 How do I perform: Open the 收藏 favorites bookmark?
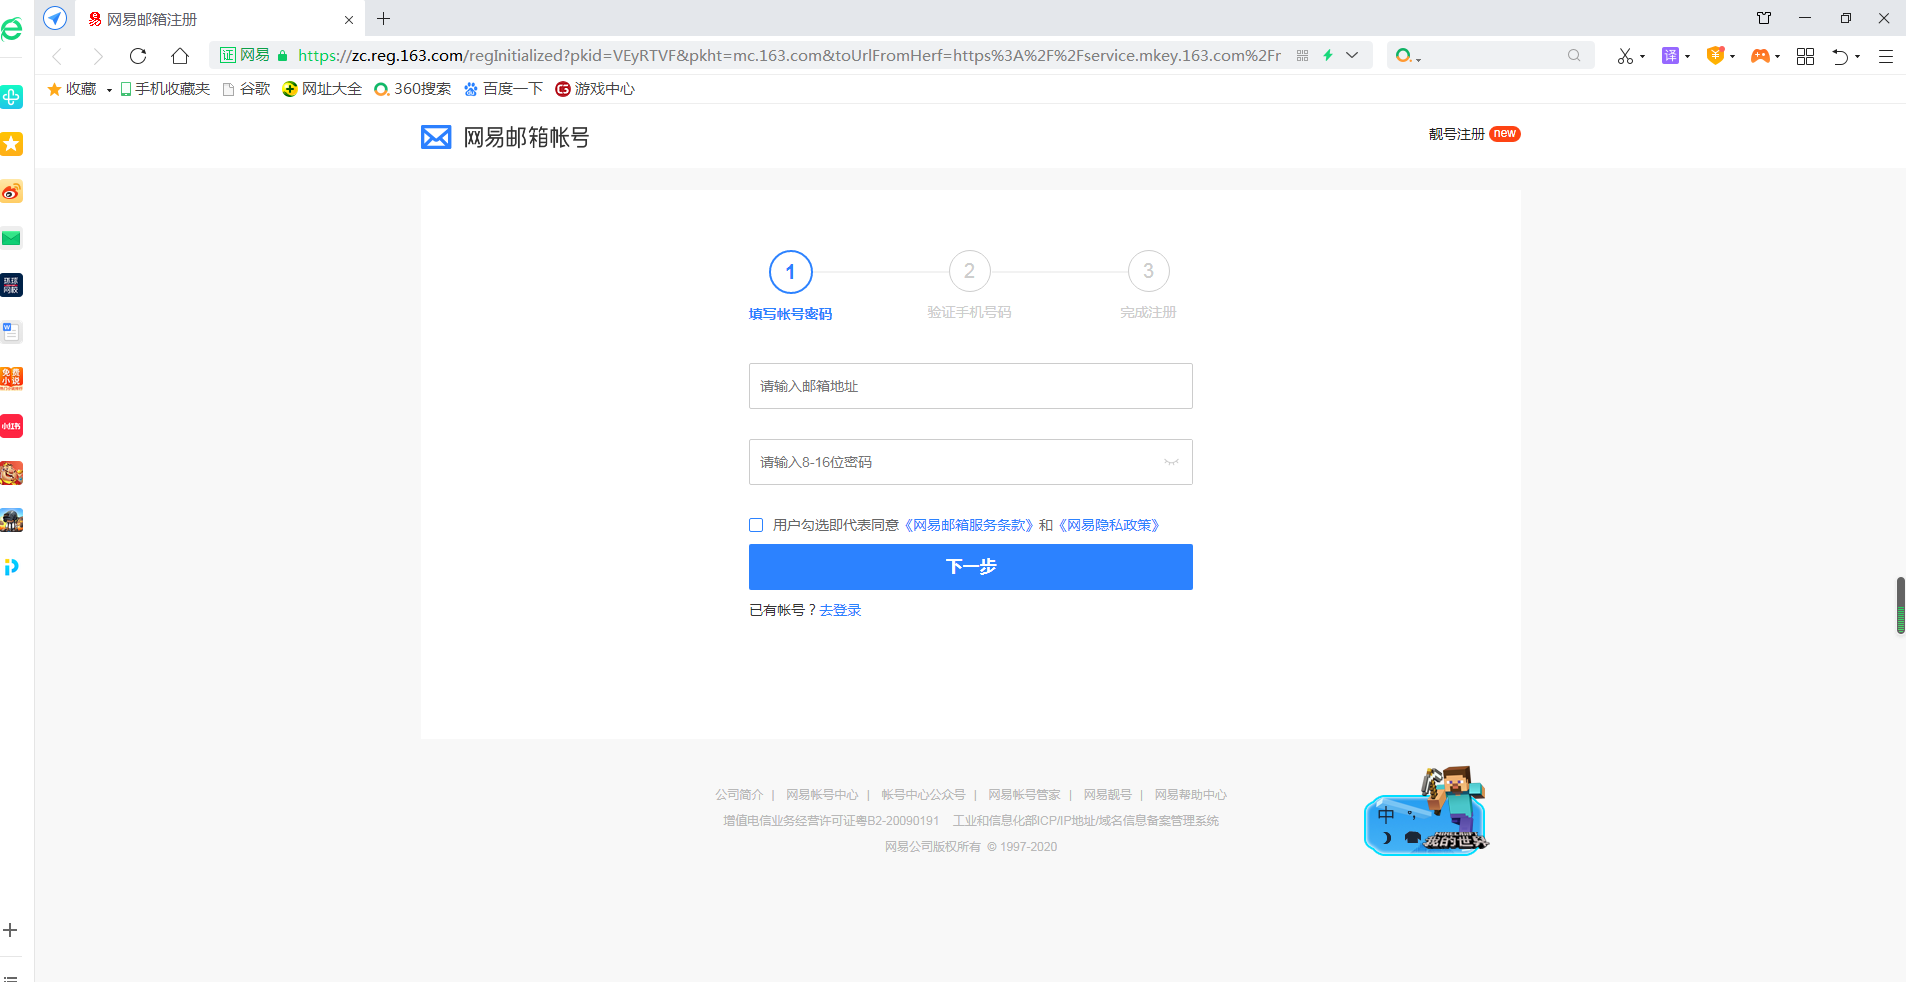[72, 89]
